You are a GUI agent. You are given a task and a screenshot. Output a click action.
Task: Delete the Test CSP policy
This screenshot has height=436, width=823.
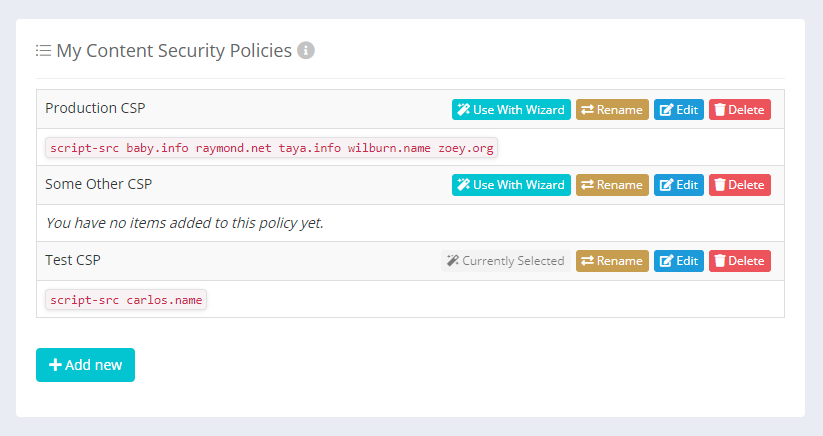pyautogui.click(x=740, y=261)
